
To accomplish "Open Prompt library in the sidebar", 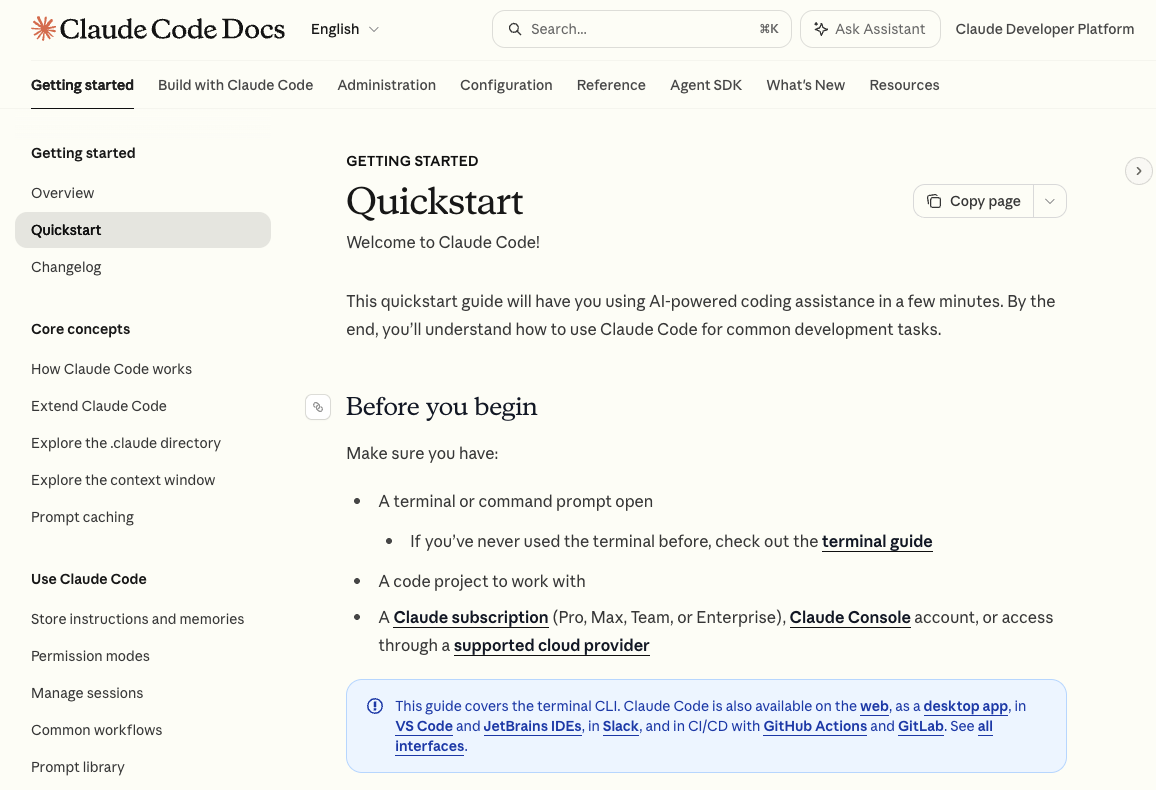I will [x=77, y=766].
